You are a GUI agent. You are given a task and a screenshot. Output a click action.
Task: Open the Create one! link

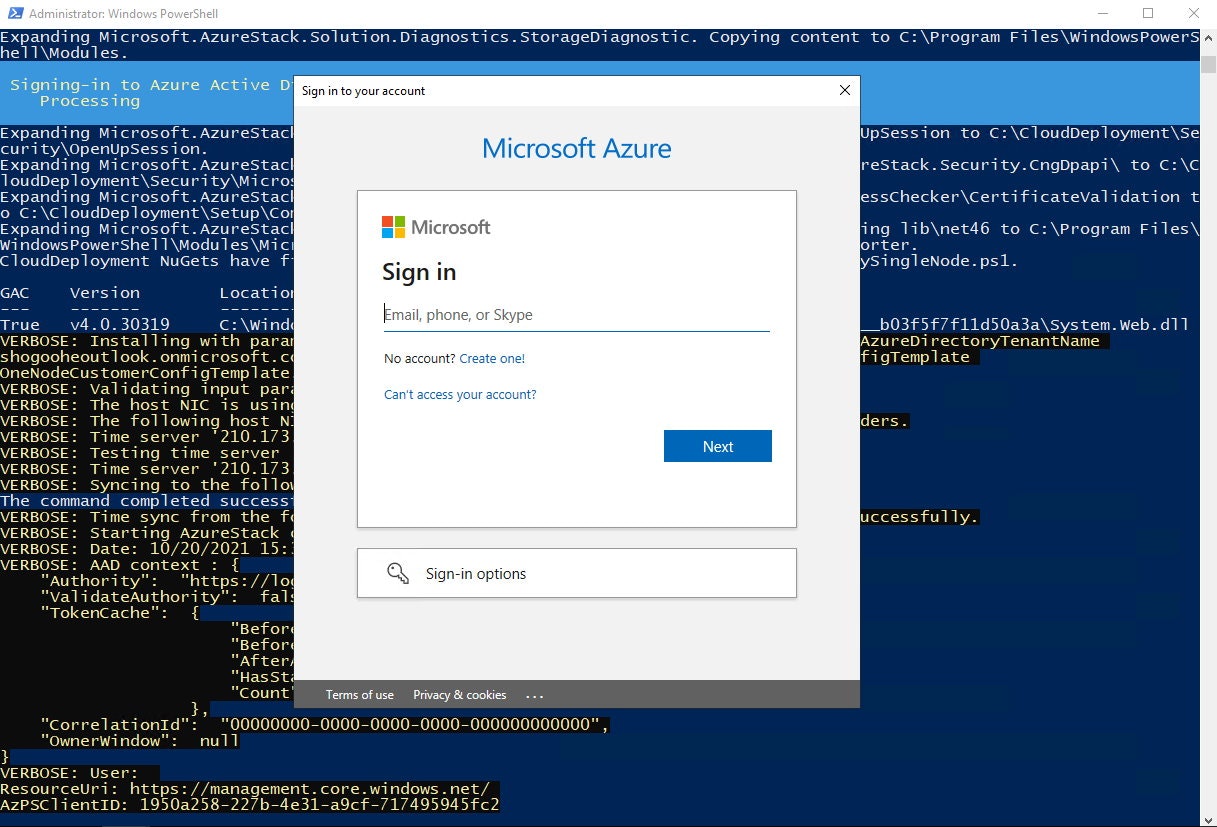click(x=492, y=358)
